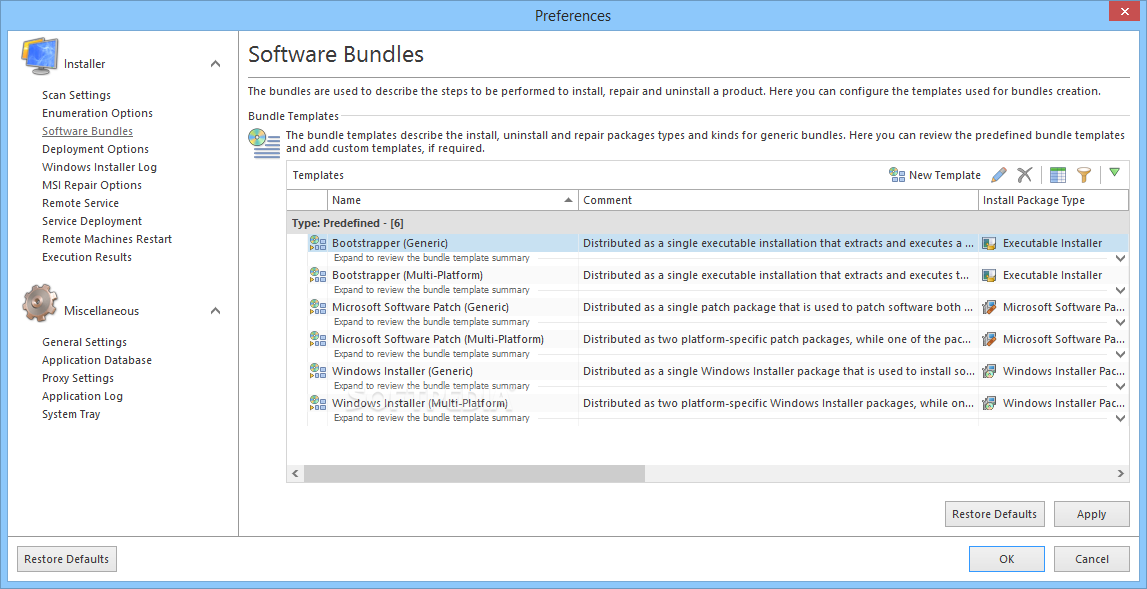Click the Cancel button

(x=1091, y=559)
